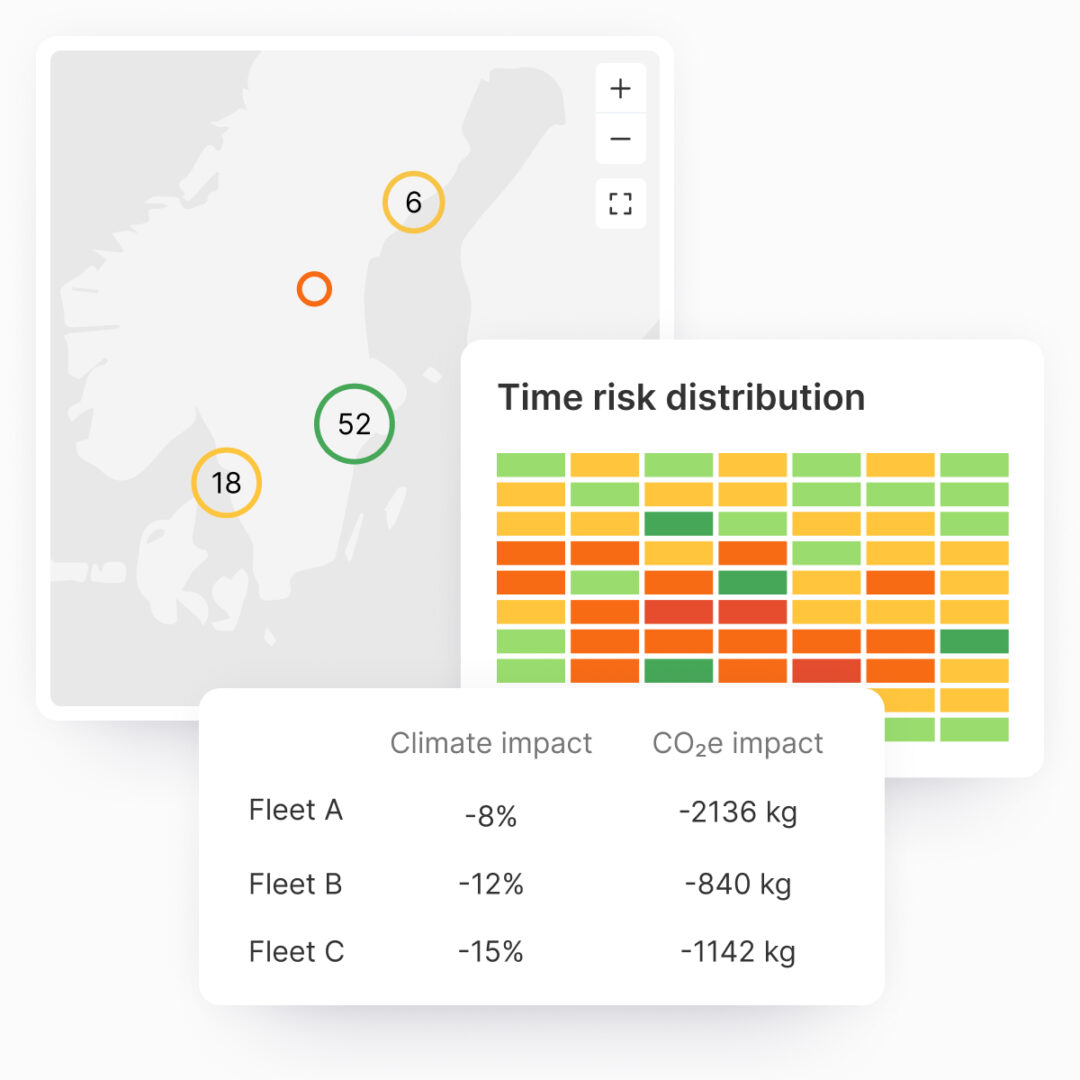Click the -12% climate impact value
Image resolution: width=1080 pixels, height=1080 pixels.
tap(491, 884)
